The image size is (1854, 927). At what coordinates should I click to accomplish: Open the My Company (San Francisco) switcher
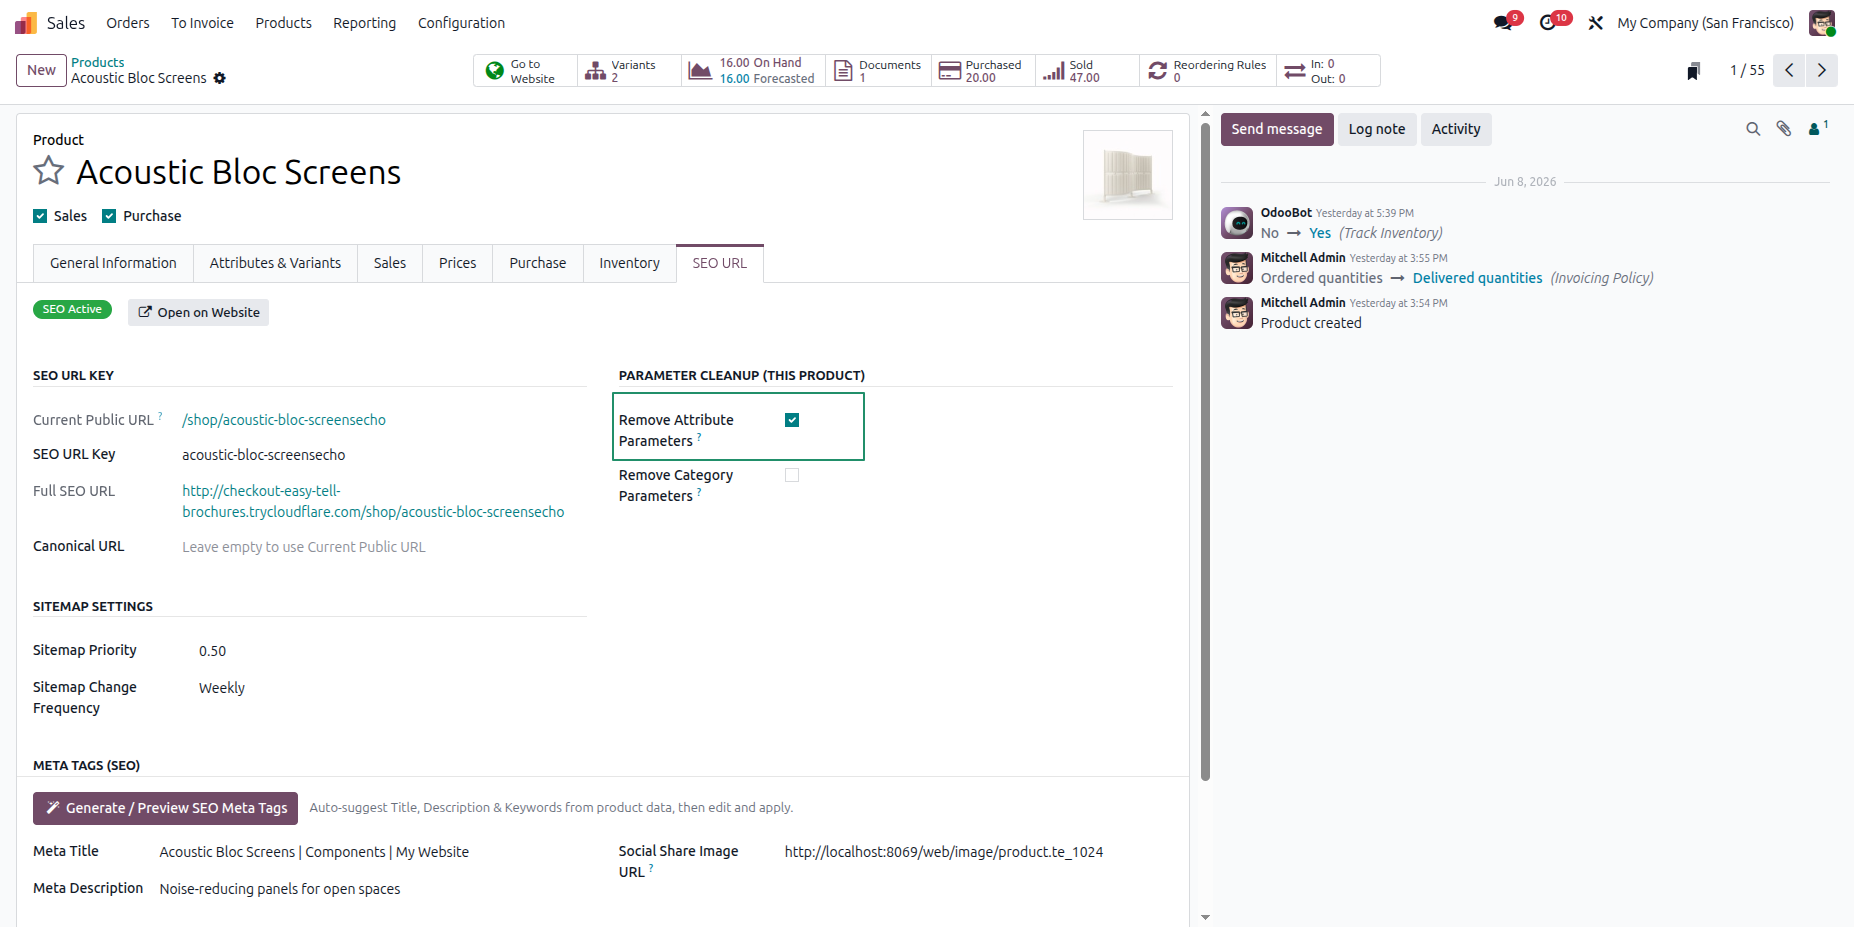[x=1705, y=23]
